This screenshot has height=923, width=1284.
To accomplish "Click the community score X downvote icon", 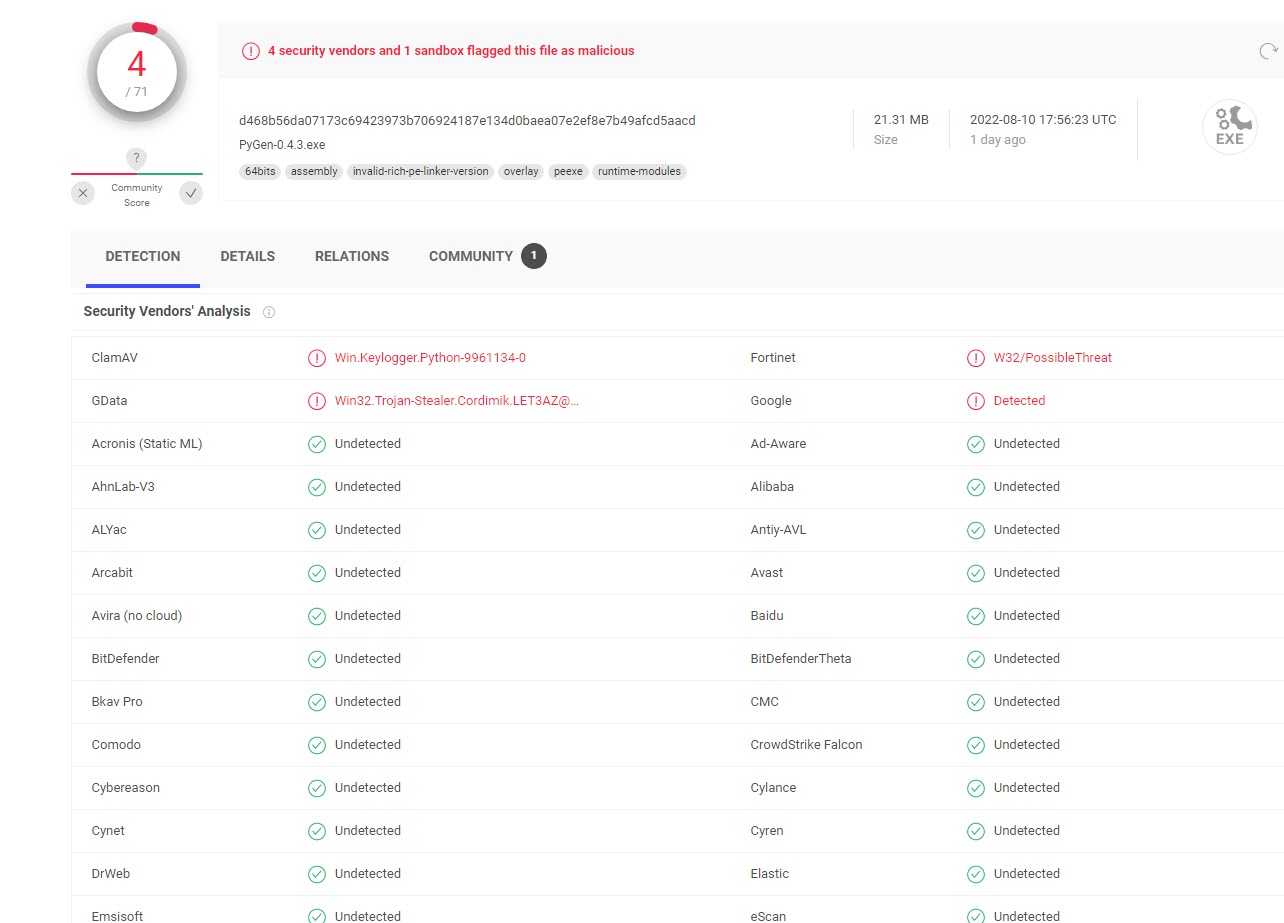I will (83, 193).
